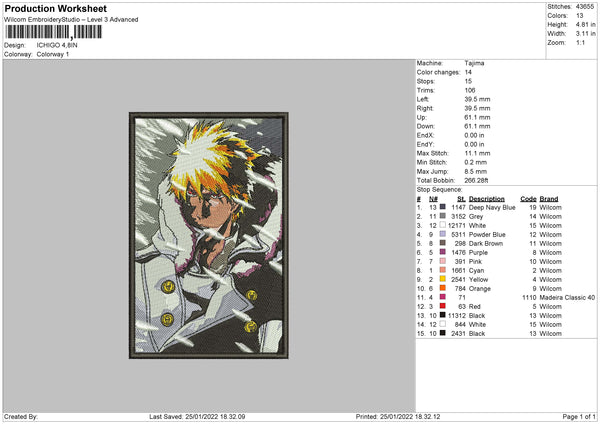Click the Trims value 106
Viewport: 600px width, 424px height.
(470, 90)
